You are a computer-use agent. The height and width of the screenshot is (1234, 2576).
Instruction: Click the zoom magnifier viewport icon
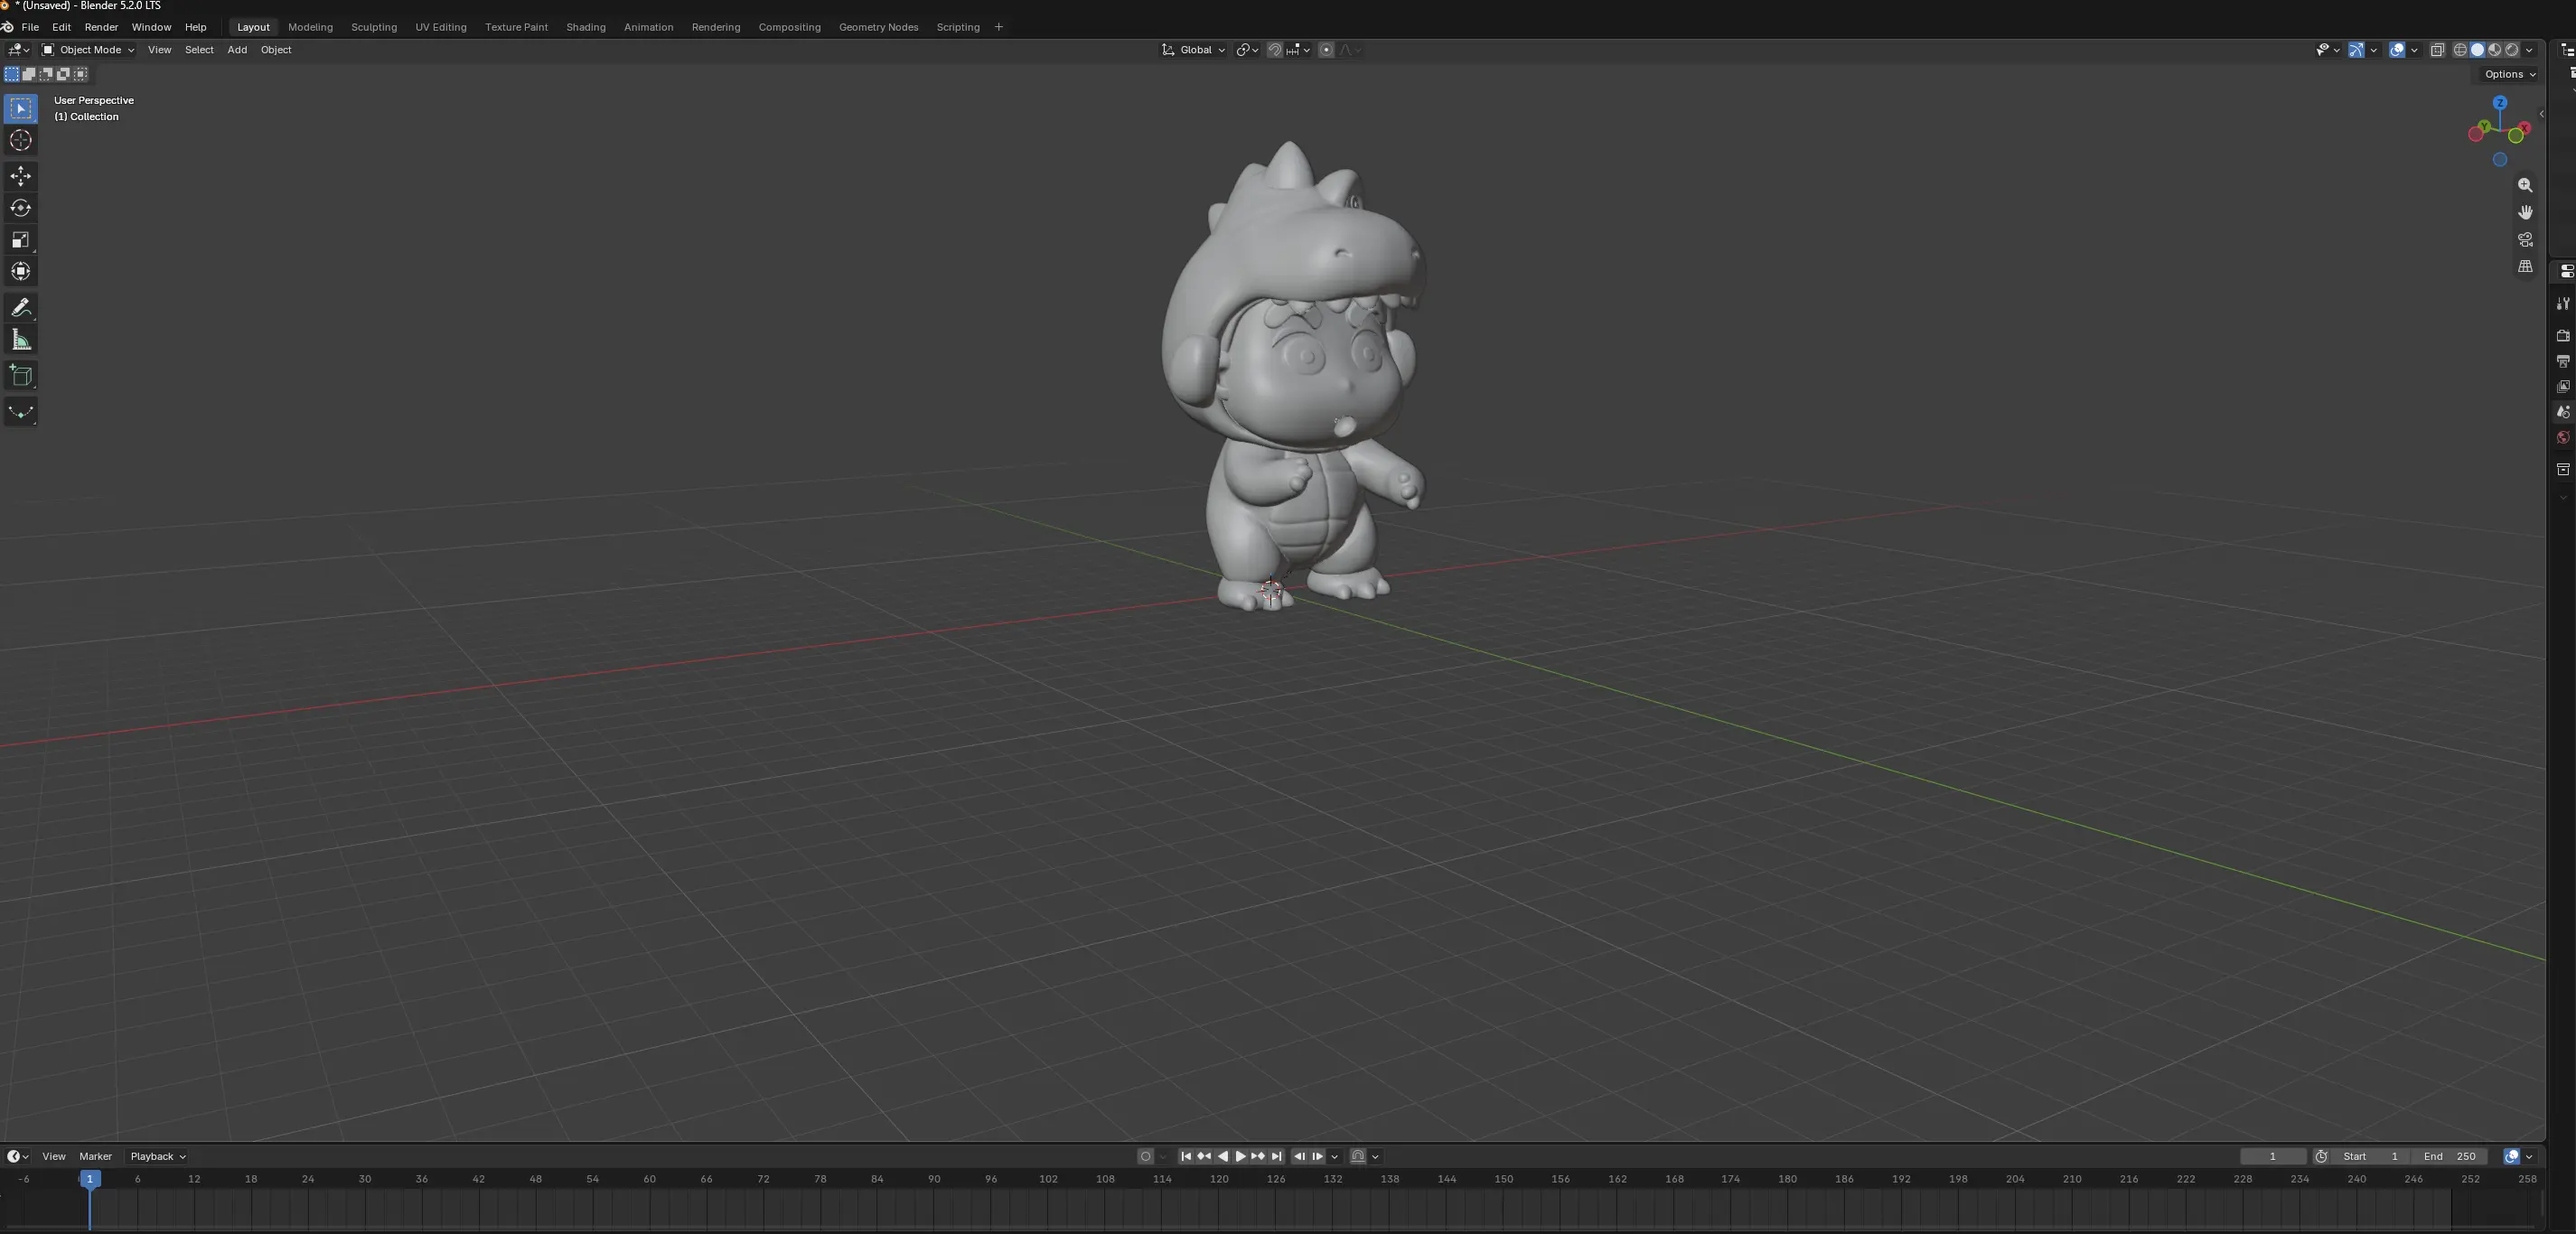point(2525,185)
